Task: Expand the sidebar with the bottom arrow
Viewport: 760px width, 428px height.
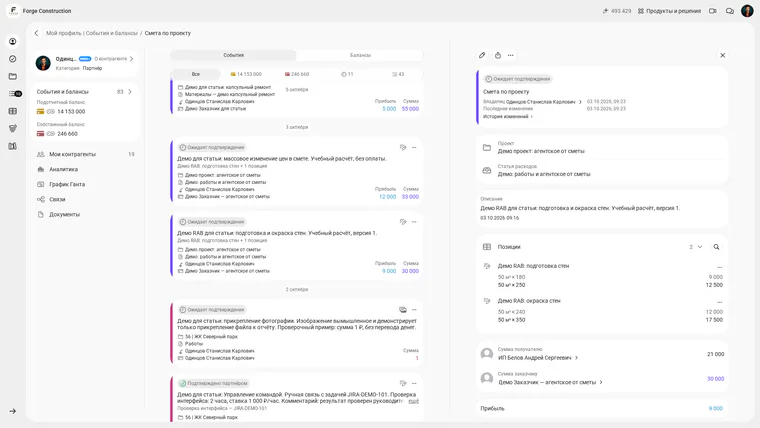Action: pos(13,411)
